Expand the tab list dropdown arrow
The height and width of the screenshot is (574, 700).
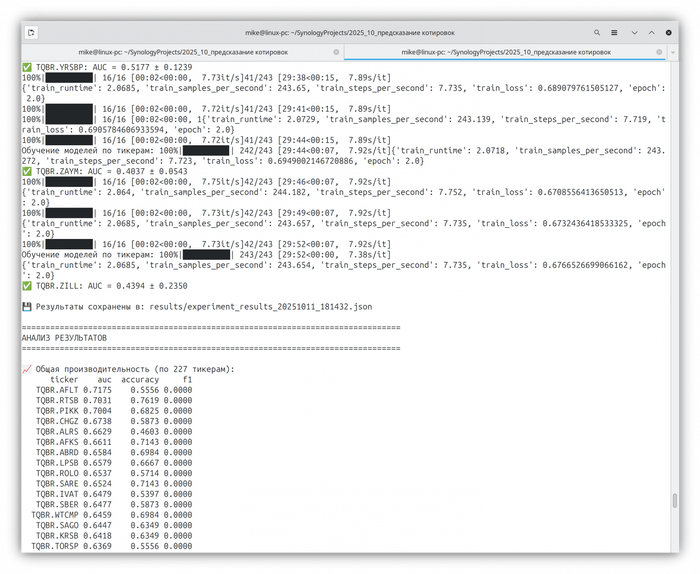click(x=672, y=51)
